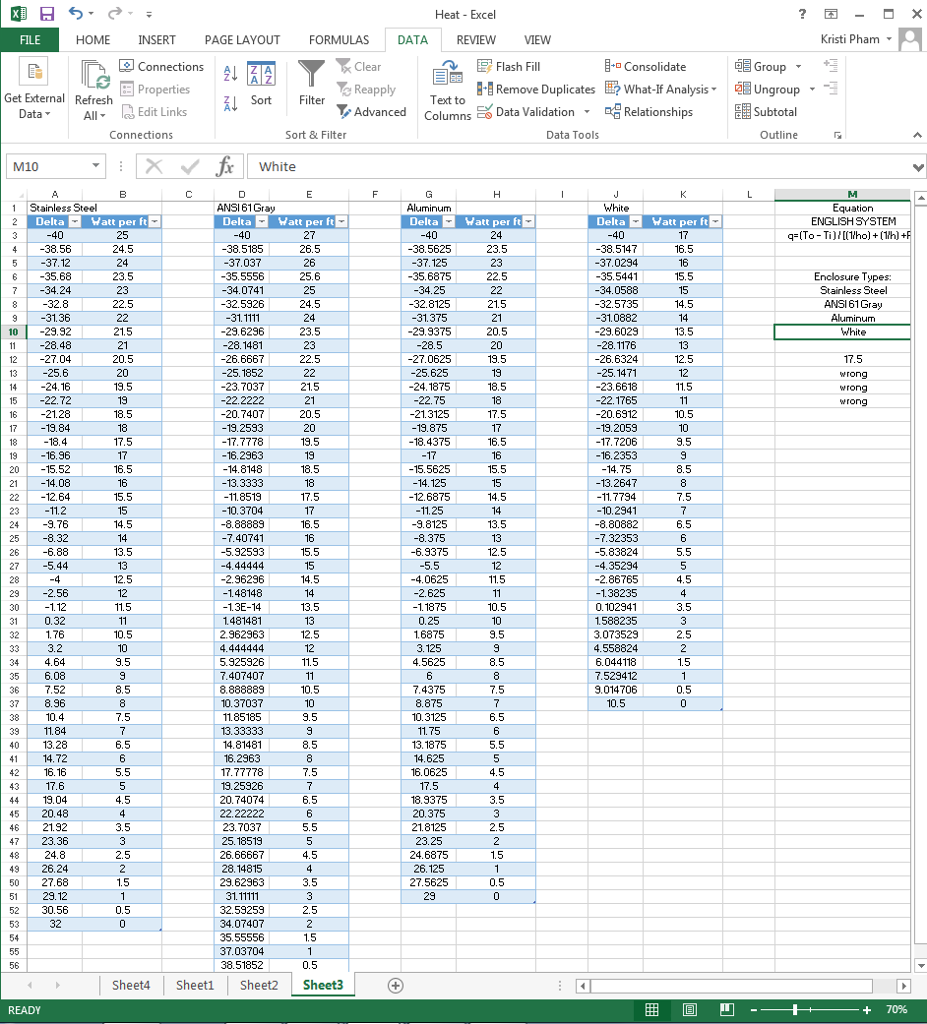927x1024 pixels.
Task: Open the Name Box dropdown arrow
Action: coord(95,166)
